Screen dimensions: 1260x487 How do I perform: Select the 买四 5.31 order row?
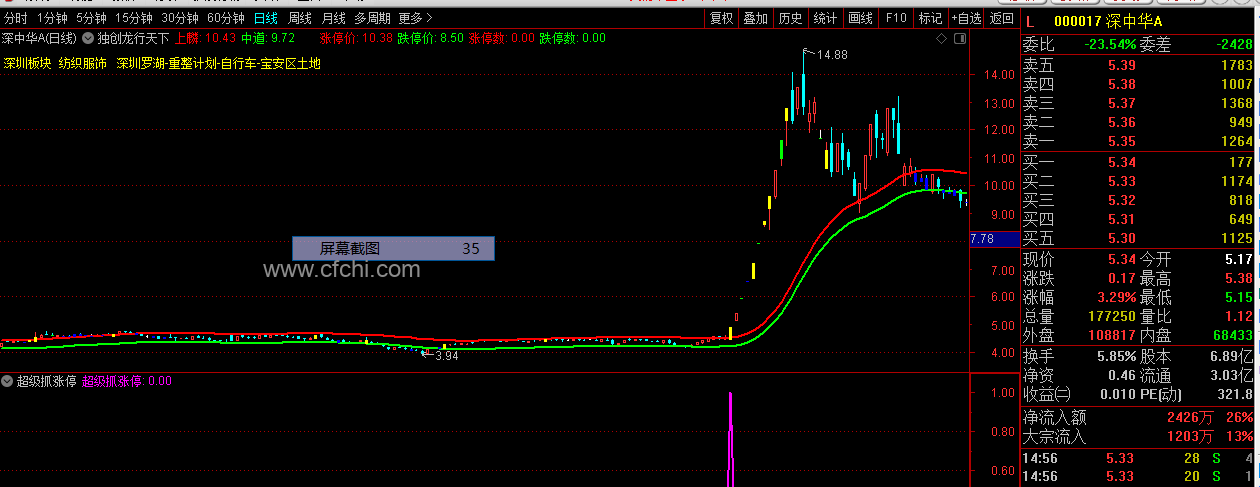(x=1138, y=219)
